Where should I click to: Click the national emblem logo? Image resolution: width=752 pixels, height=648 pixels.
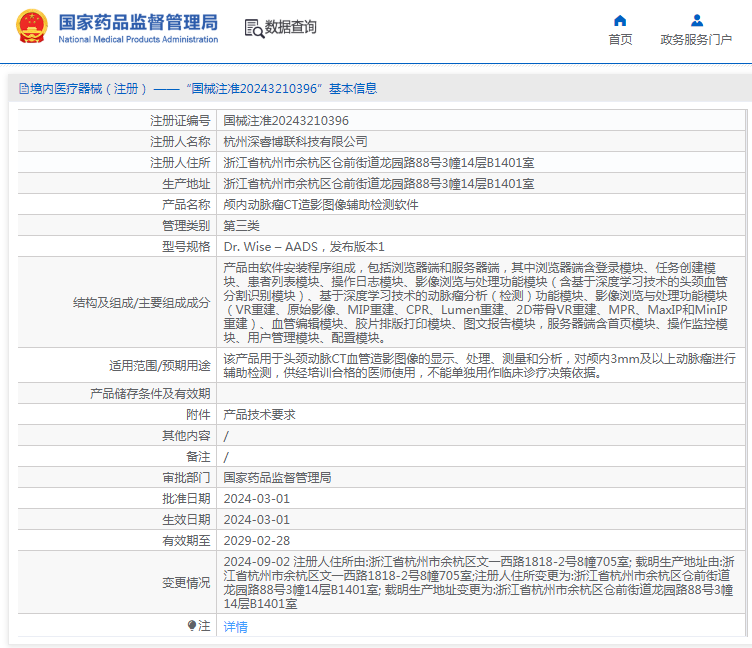coord(32,27)
